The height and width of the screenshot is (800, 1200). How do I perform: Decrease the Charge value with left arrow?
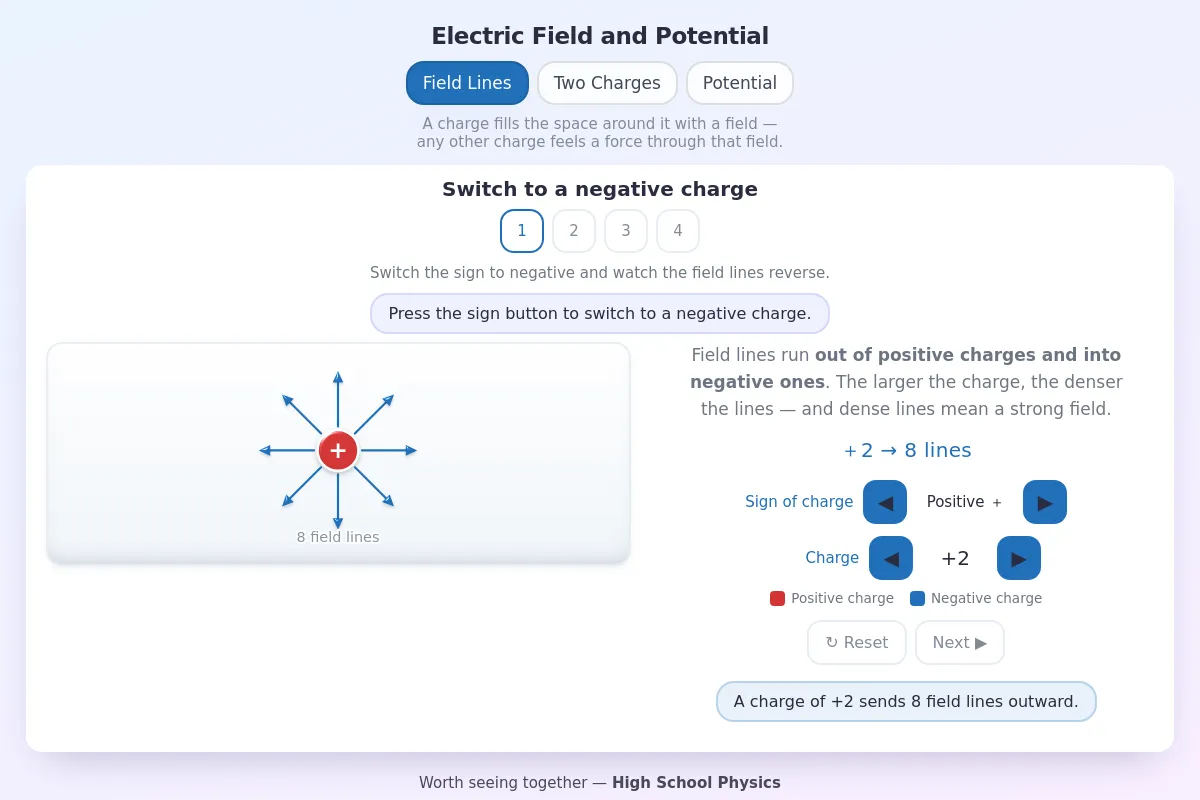point(891,558)
